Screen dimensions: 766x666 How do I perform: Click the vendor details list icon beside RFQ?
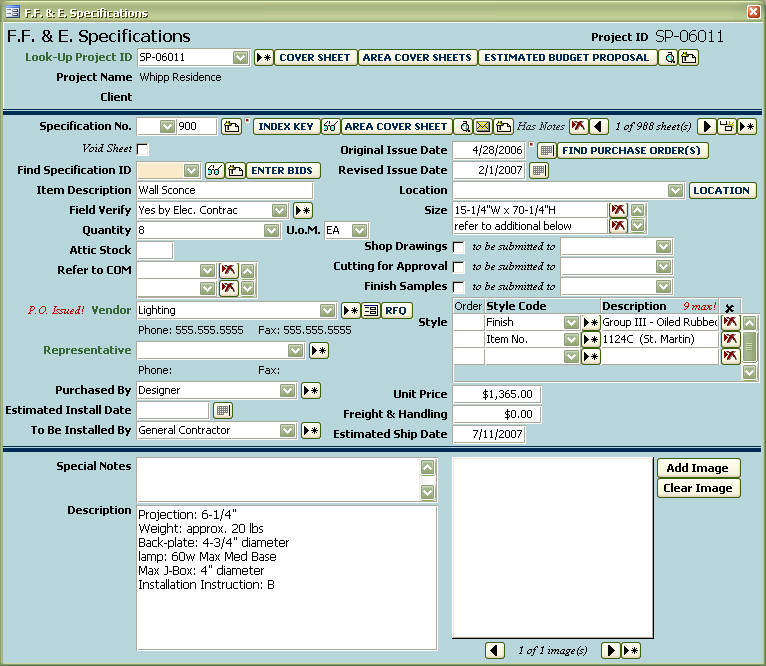pos(369,311)
